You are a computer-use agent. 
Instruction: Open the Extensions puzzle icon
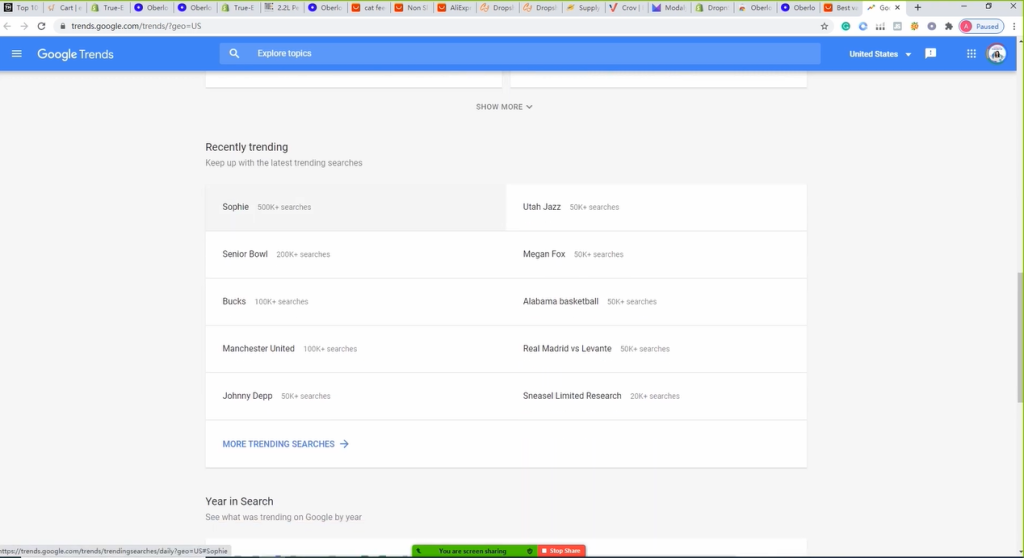pos(949,26)
